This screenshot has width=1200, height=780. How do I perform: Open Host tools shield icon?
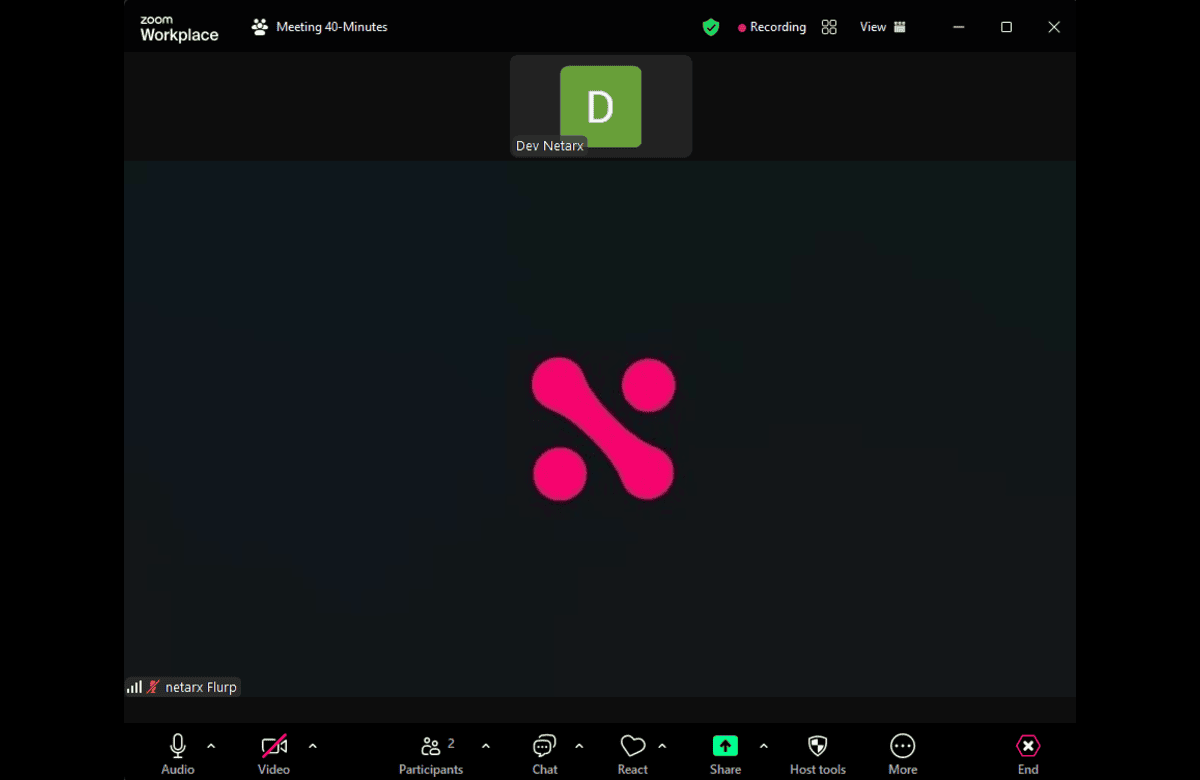pyautogui.click(x=817, y=747)
